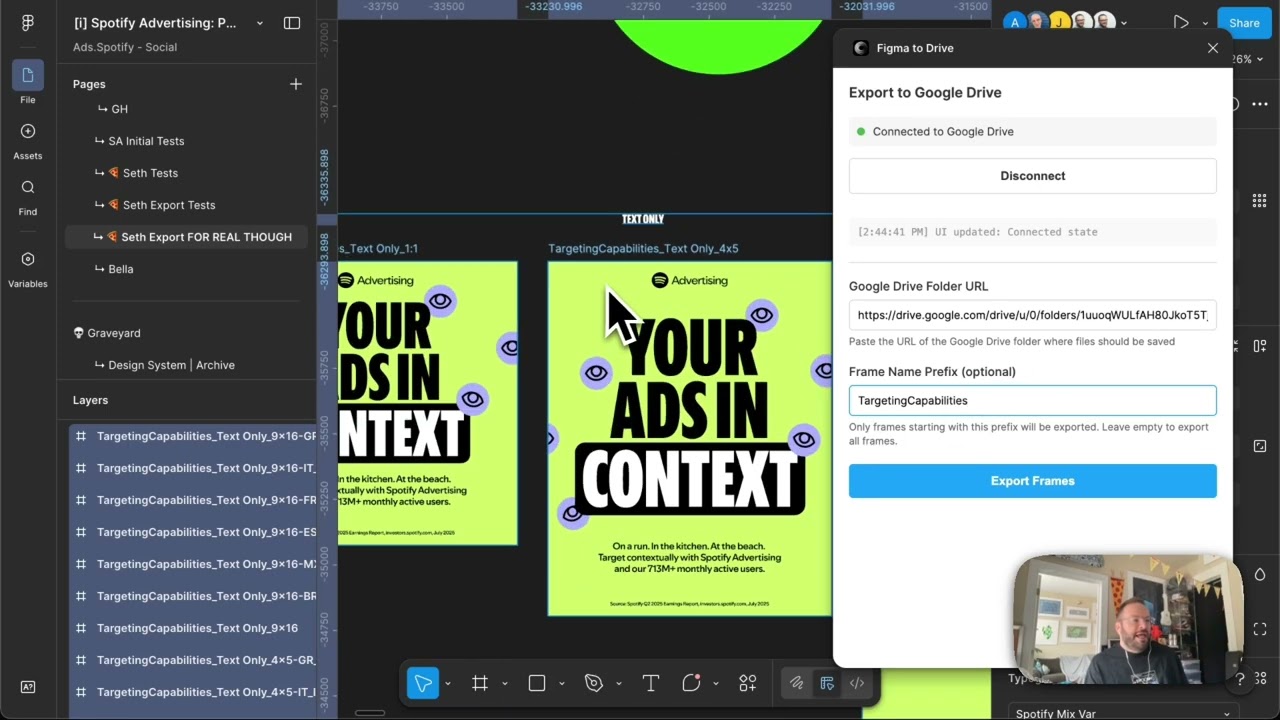
Task: Click the Share button
Action: [x=1244, y=23]
